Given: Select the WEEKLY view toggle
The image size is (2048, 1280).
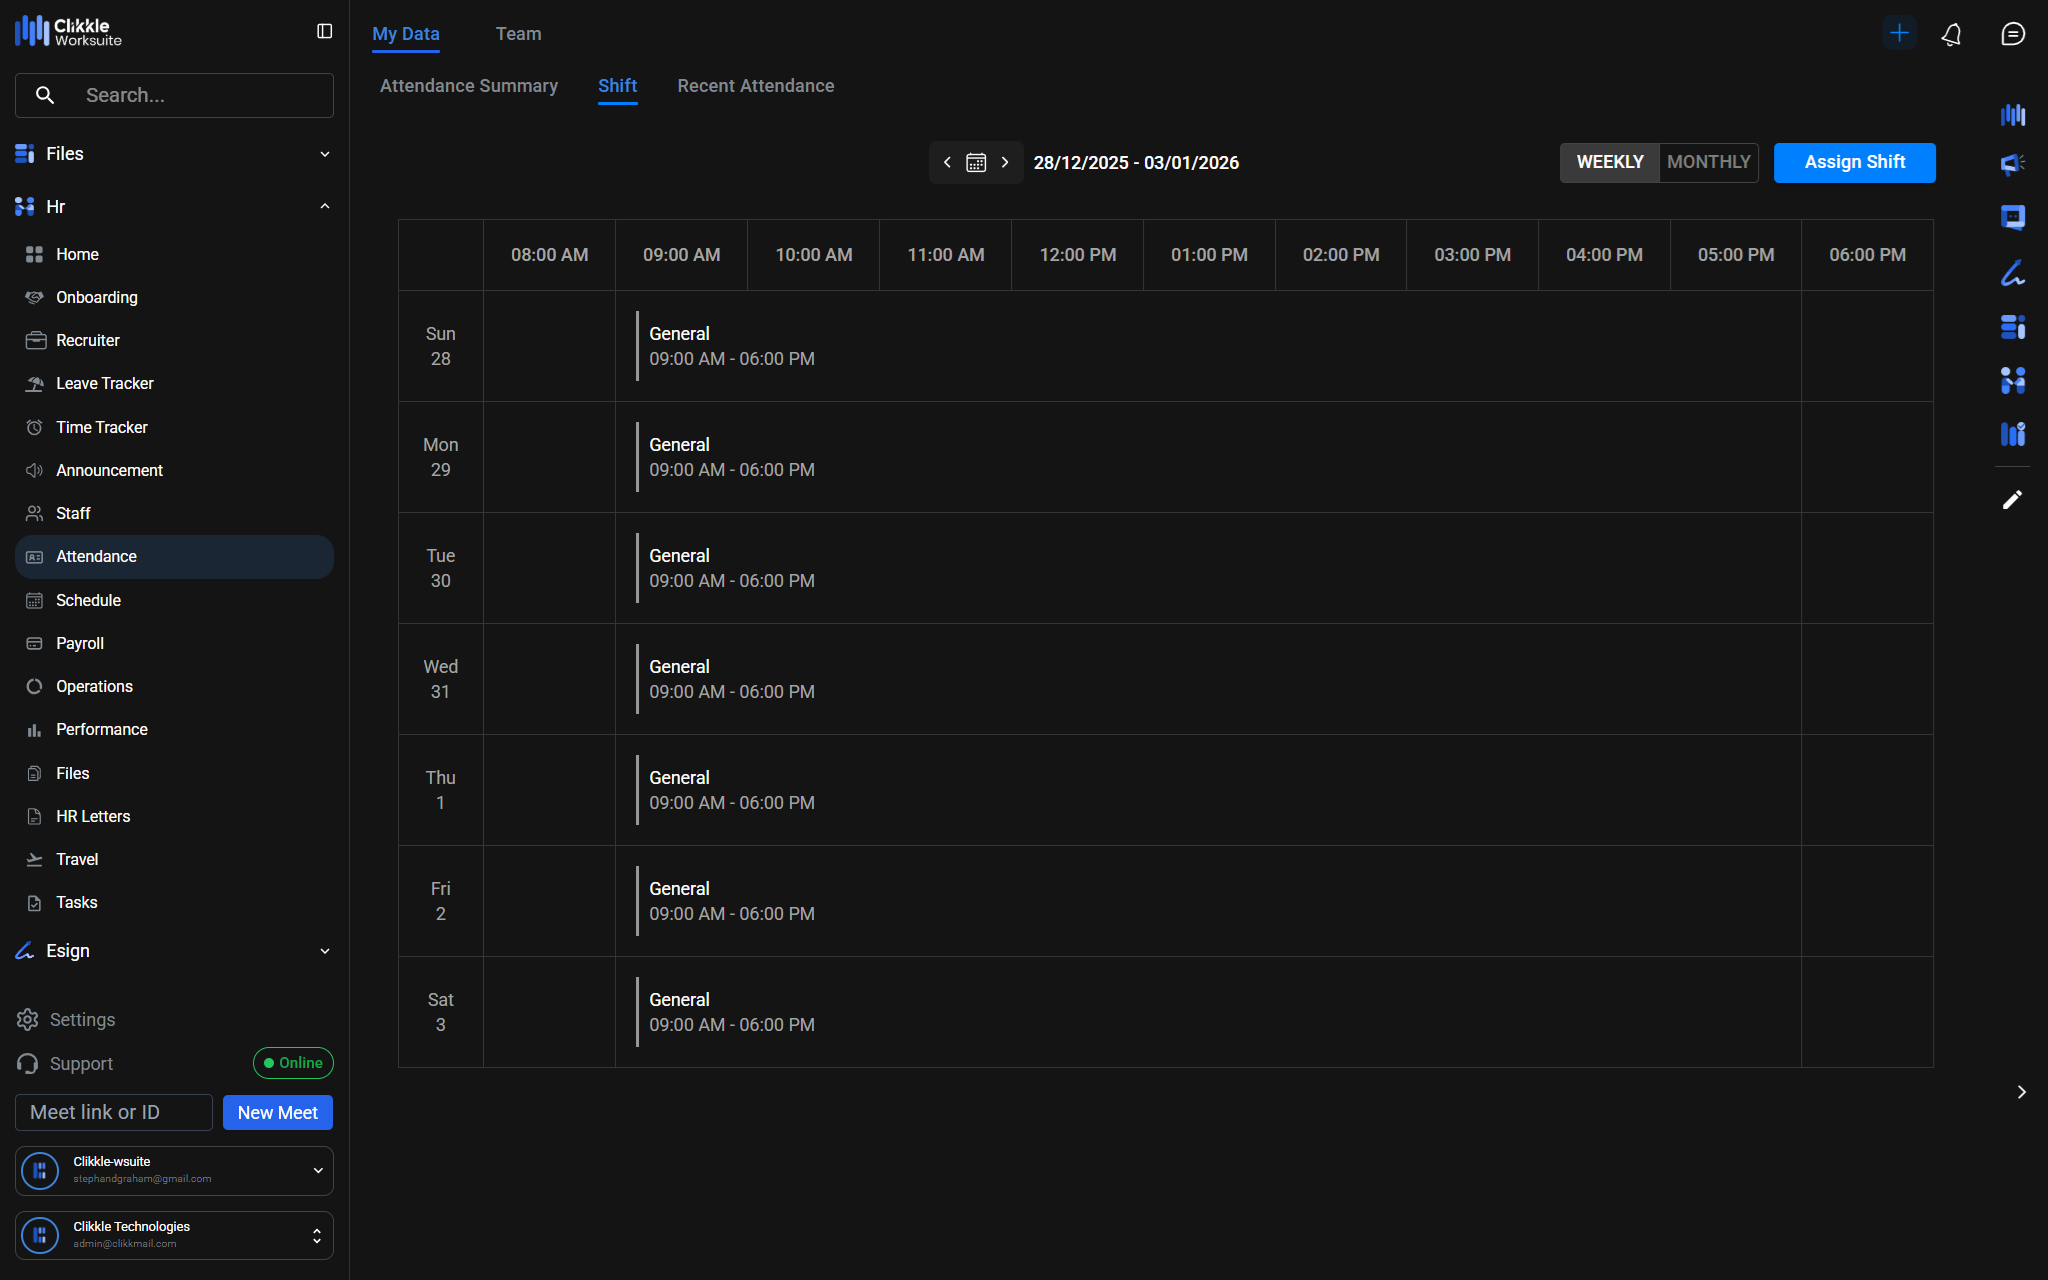Looking at the screenshot, I should coord(1610,162).
